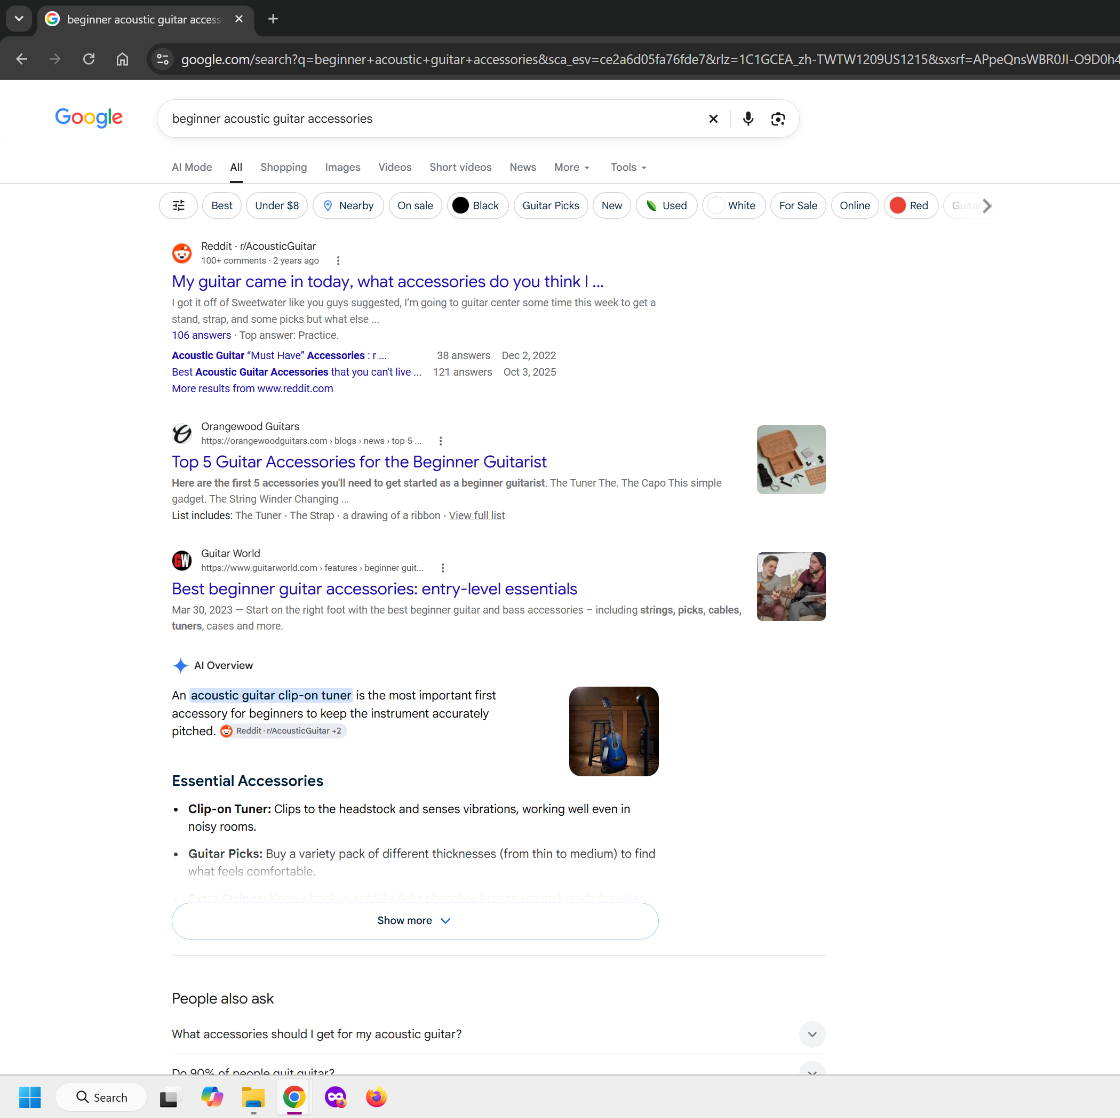Viewport: 1120px width, 1118px height.
Task: Open the Windows Start menu
Action: [30, 1097]
